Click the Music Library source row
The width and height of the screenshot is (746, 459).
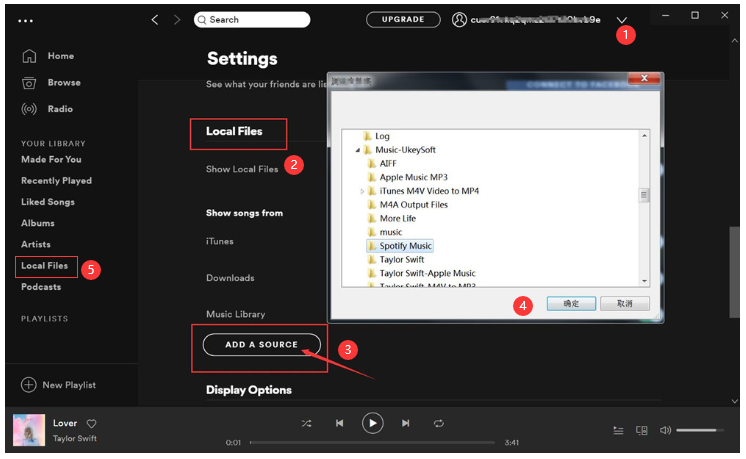(236, 314)
